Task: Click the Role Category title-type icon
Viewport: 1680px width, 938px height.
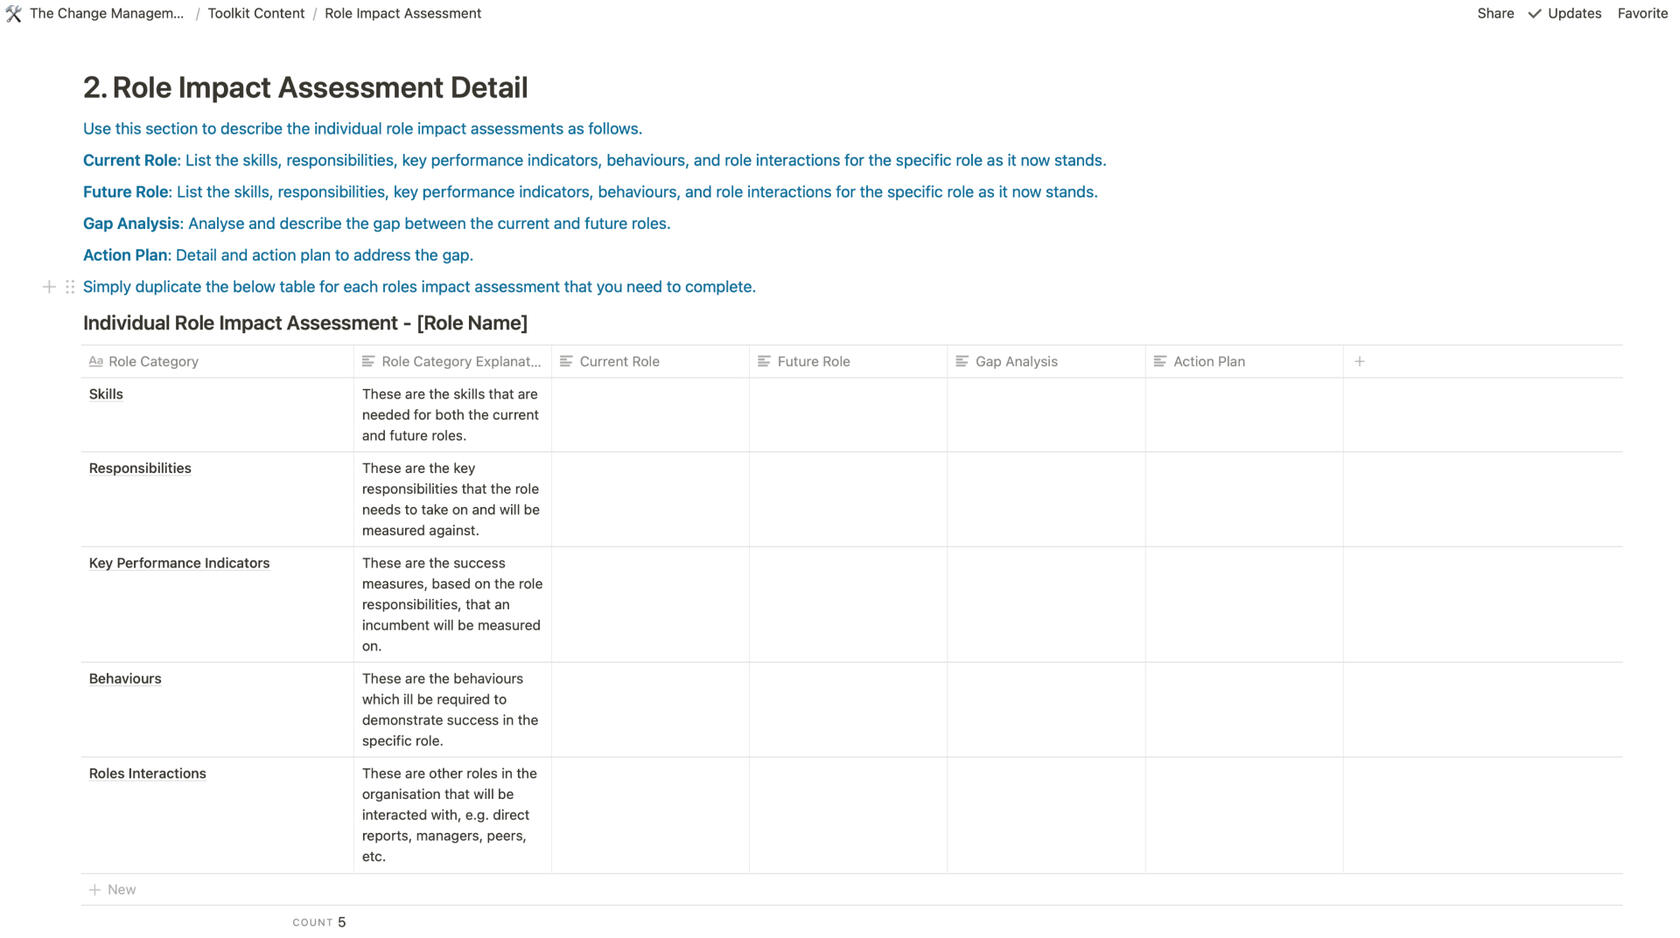Action: click(96, 361)
